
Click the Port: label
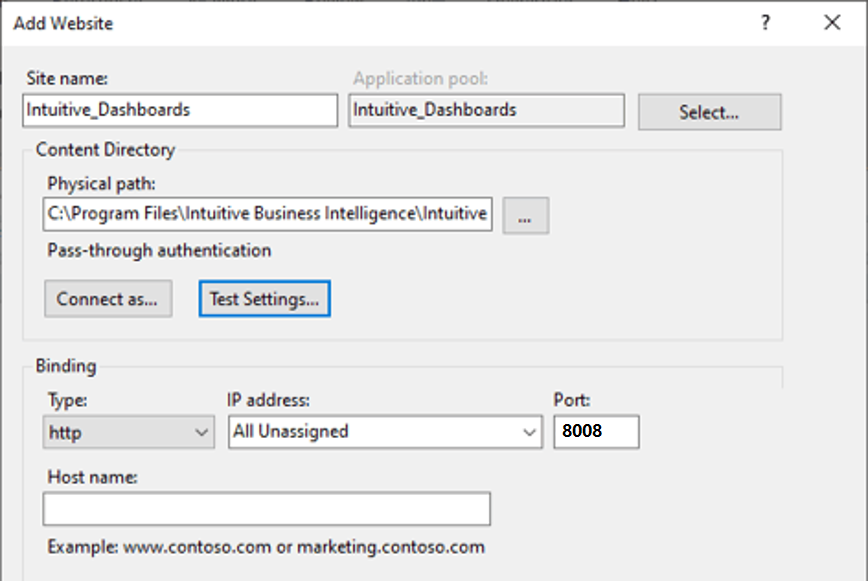[572, 400]
